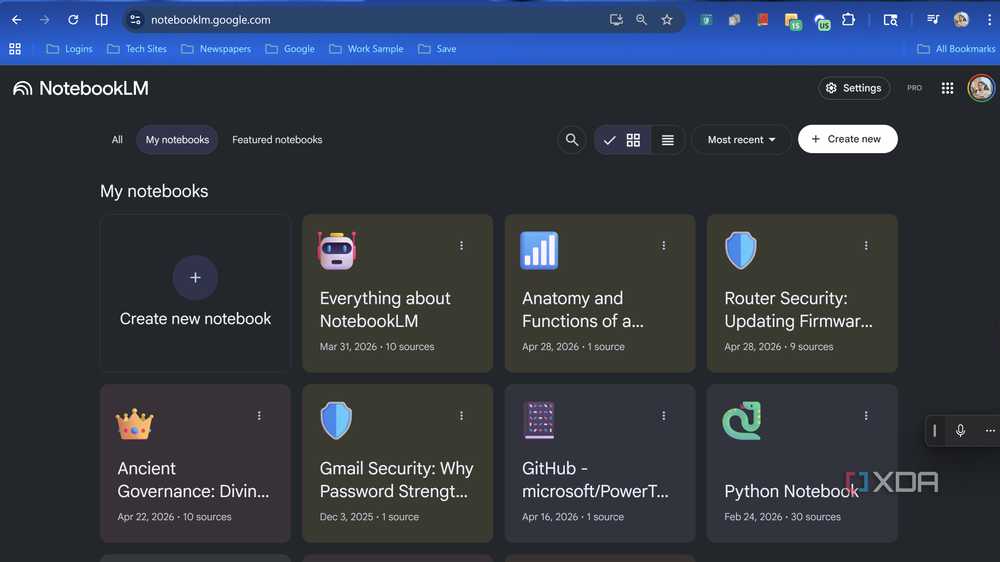This screenshot has height=562, width=1000.
Task: Click the snake emoji on Python Notebook
Action: pyautogui.click(x=742, y=420)
